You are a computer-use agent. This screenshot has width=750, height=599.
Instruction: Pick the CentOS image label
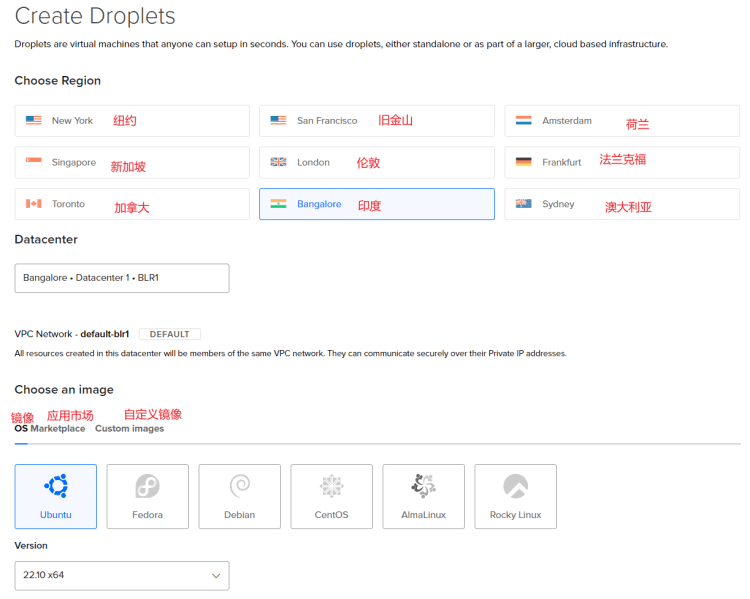point(331,515)
